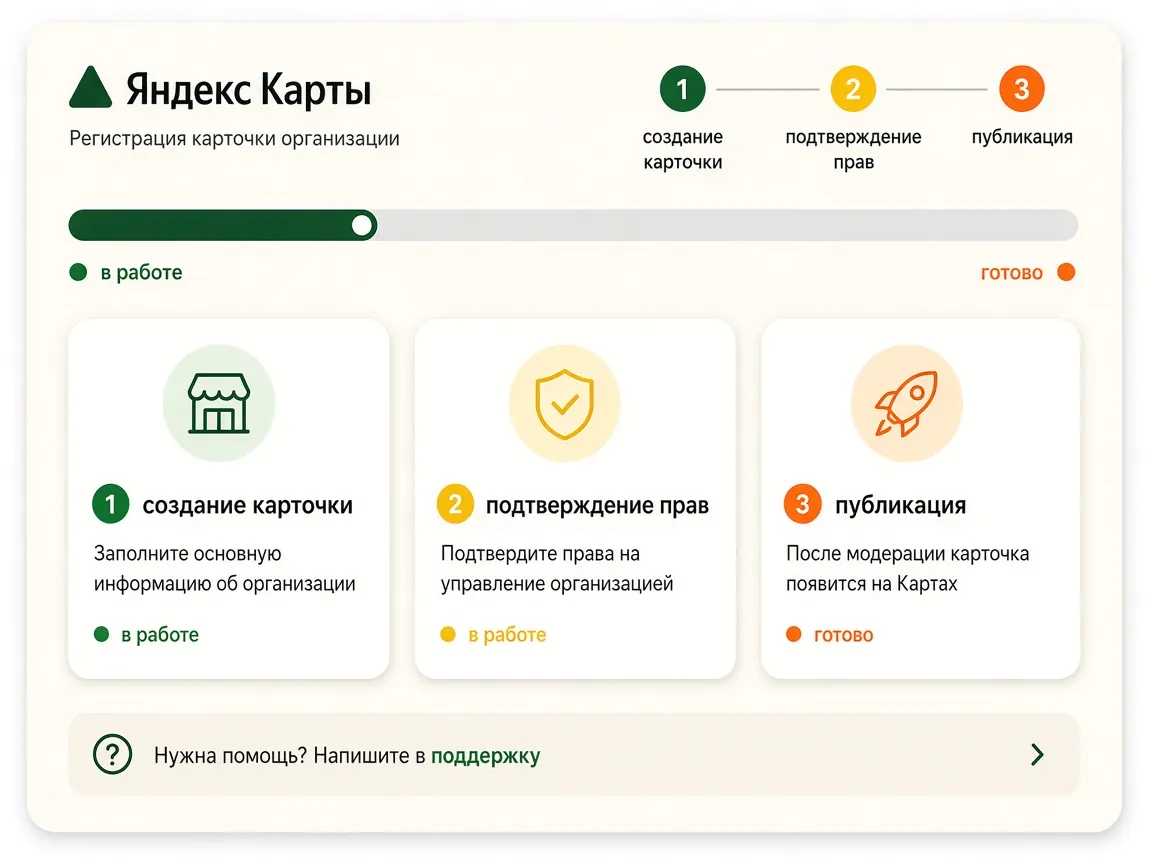
Task: Click 'готово' label under the progress bar
Action: (x=1012, y=273)
